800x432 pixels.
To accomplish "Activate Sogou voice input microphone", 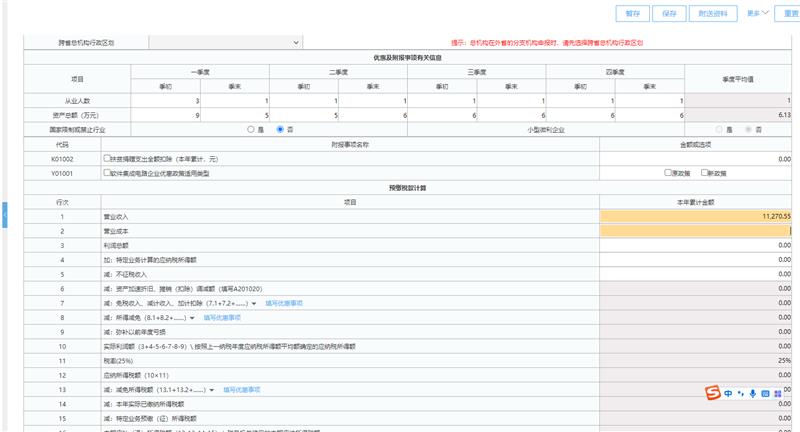I will pos(752,393).
